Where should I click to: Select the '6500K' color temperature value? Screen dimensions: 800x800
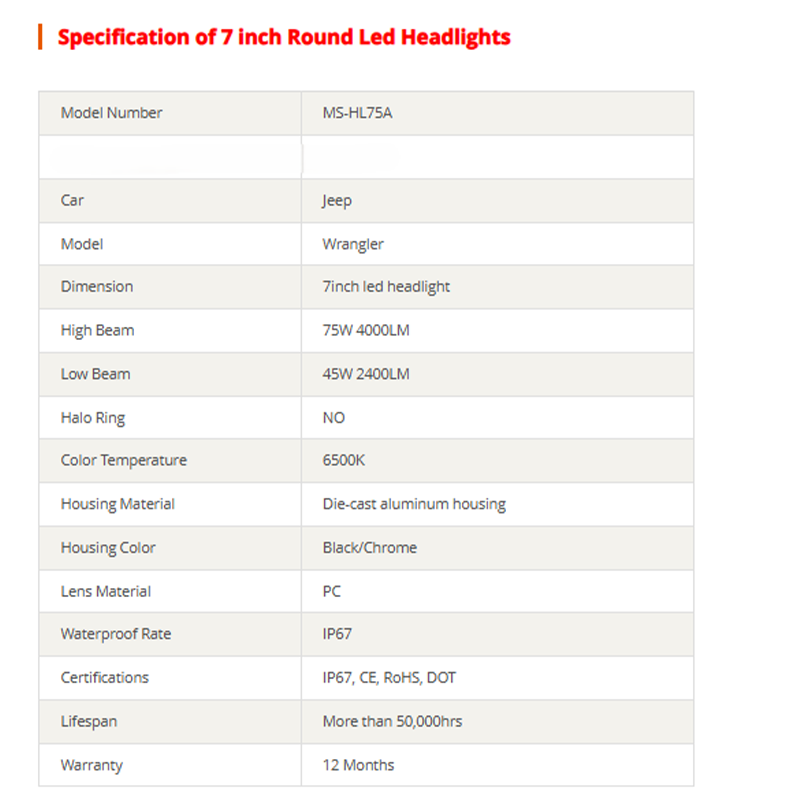tap(344, 461)
